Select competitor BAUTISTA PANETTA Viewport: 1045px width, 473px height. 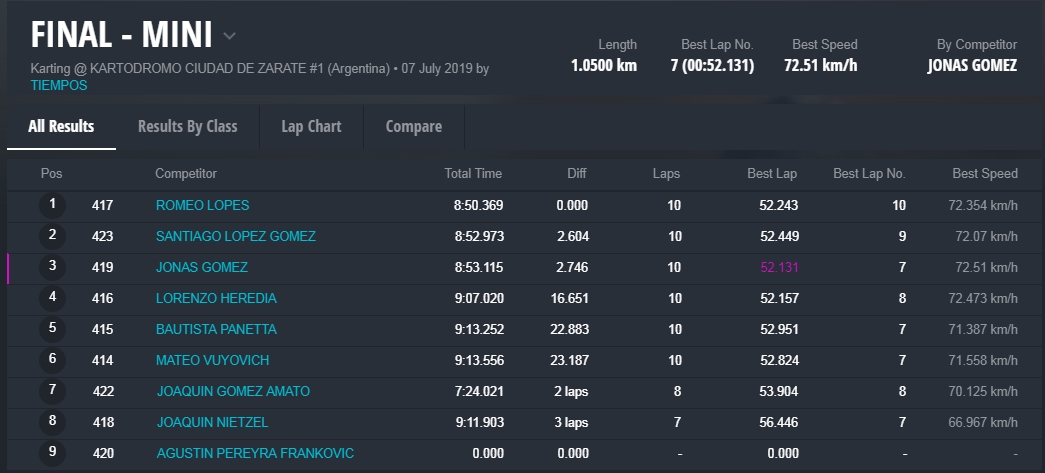[x=216, y=329]
